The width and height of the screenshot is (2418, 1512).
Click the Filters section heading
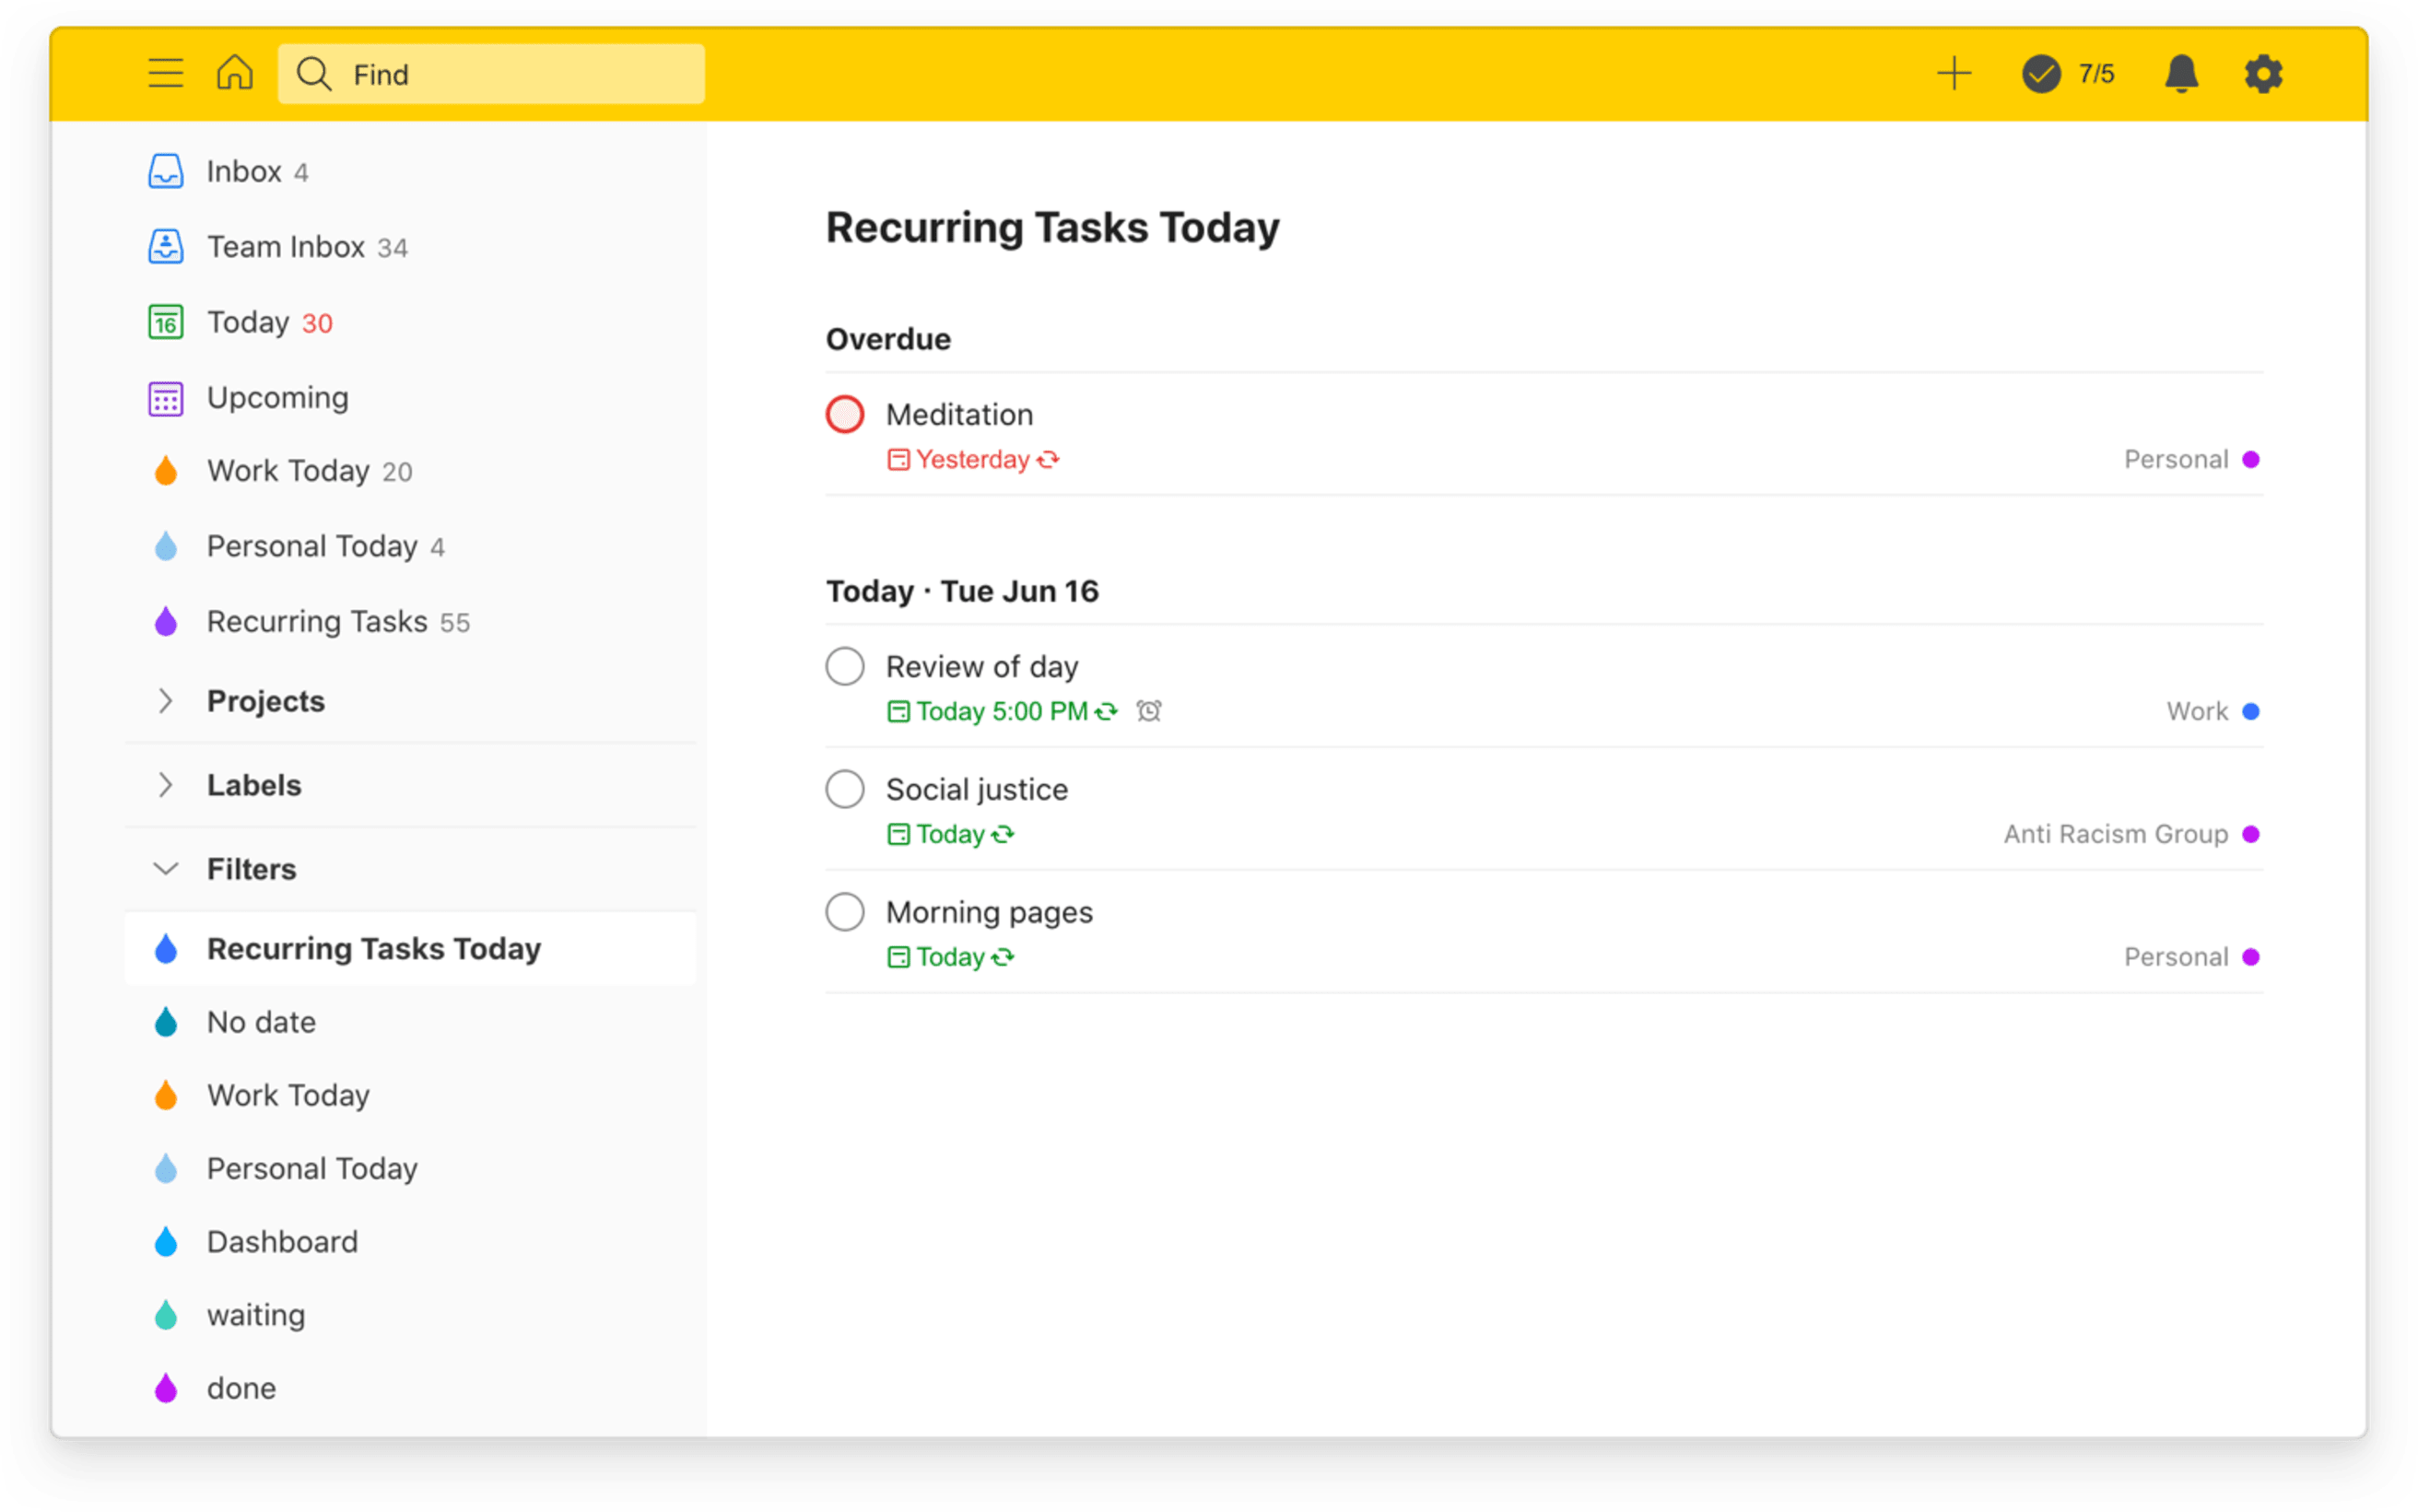click(252, 869)
